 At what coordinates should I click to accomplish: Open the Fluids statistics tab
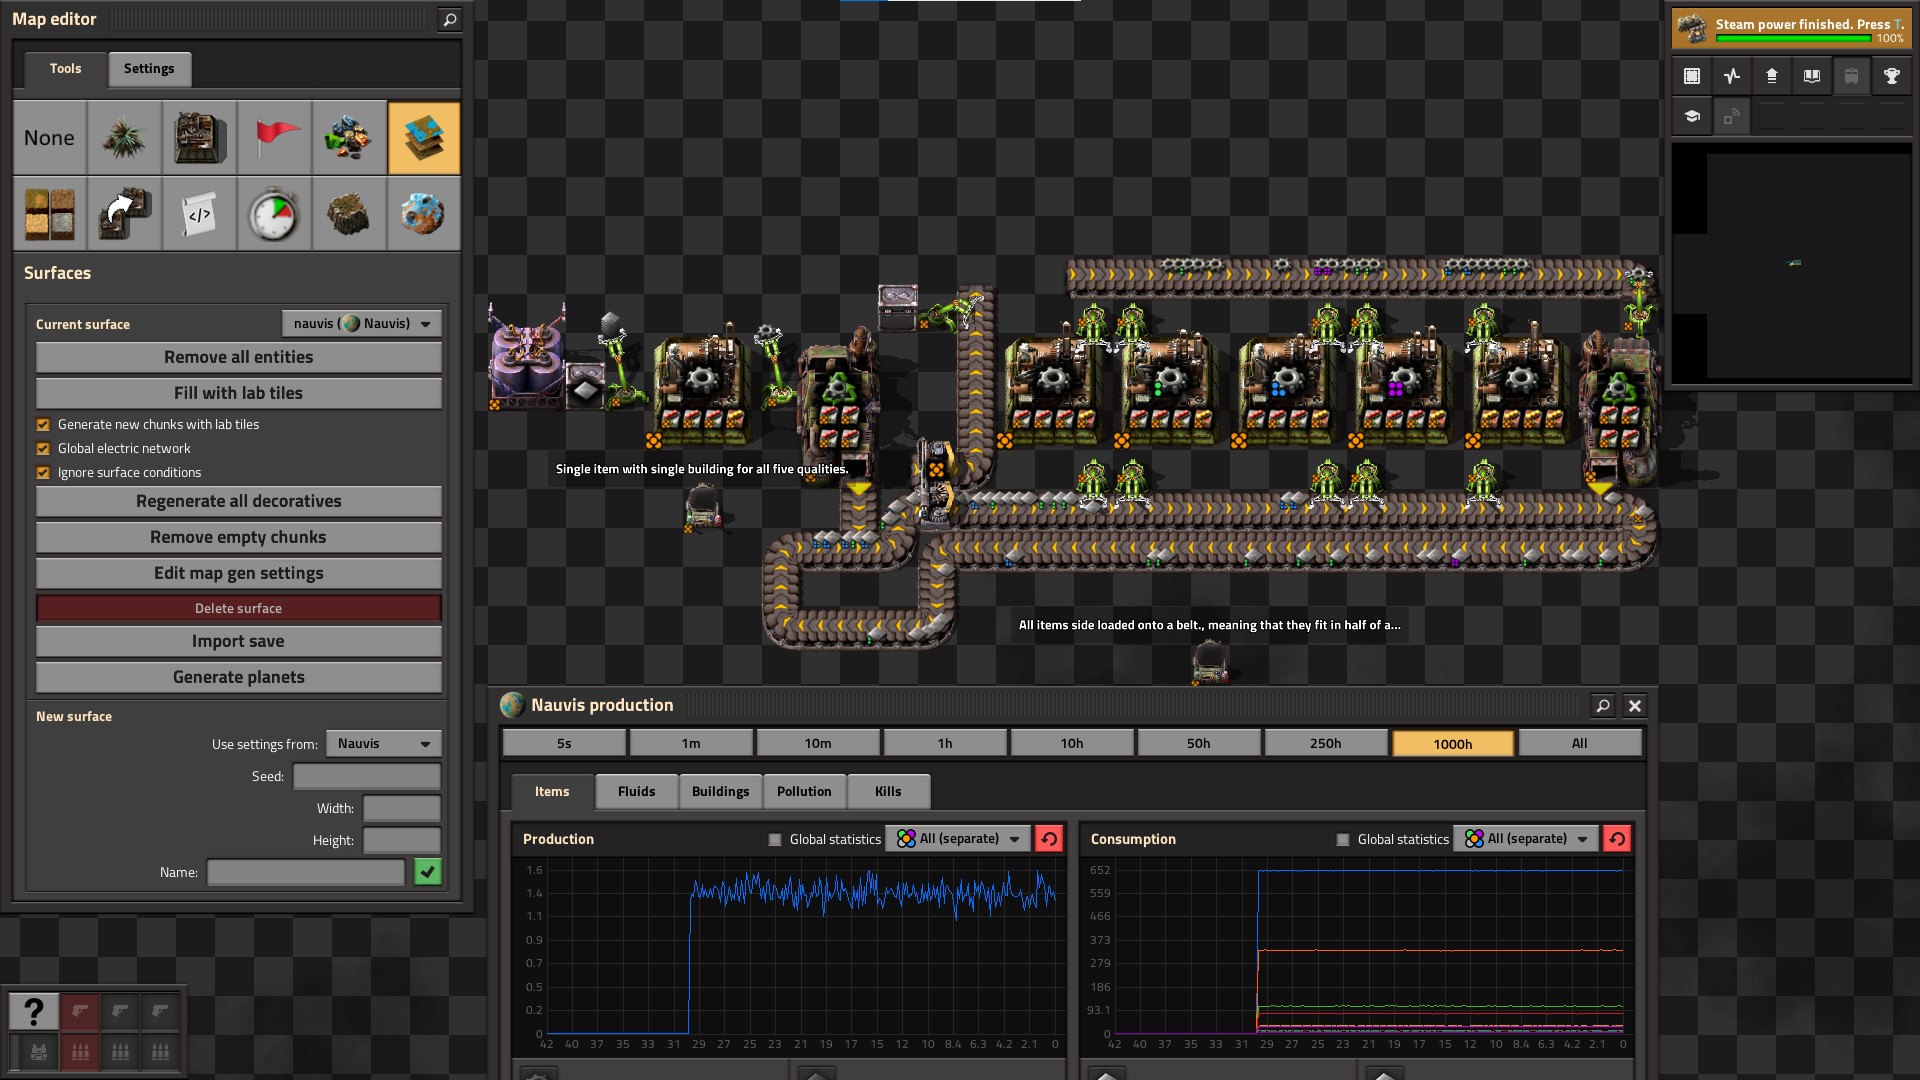click(637, 792)
